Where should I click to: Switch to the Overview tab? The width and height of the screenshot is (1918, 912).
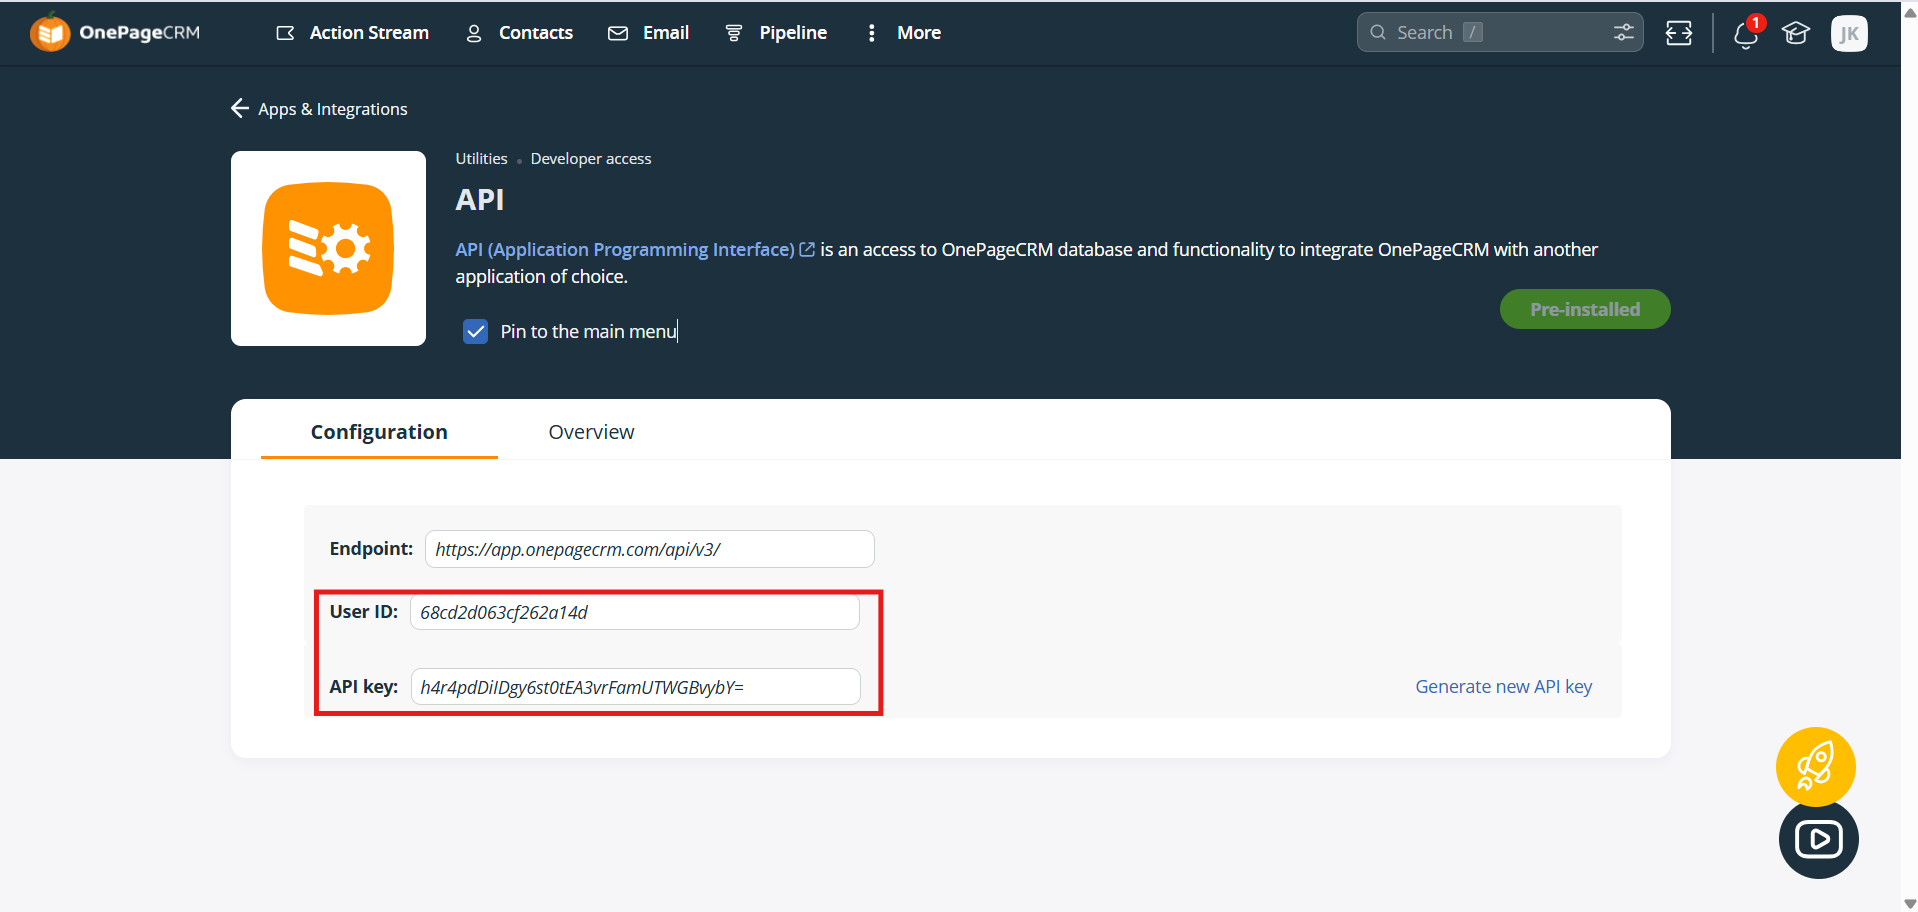591,432
